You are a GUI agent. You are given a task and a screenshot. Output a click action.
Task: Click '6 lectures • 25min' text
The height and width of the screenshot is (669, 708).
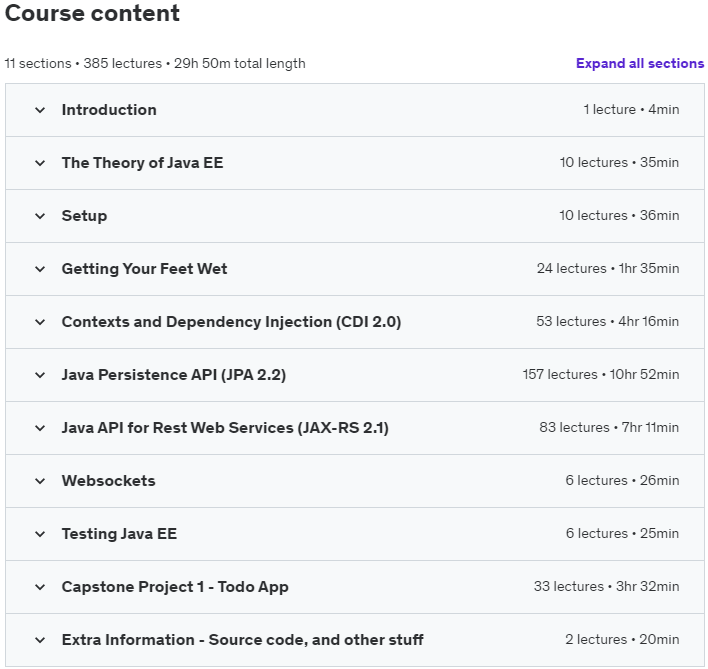click(623, 533)
